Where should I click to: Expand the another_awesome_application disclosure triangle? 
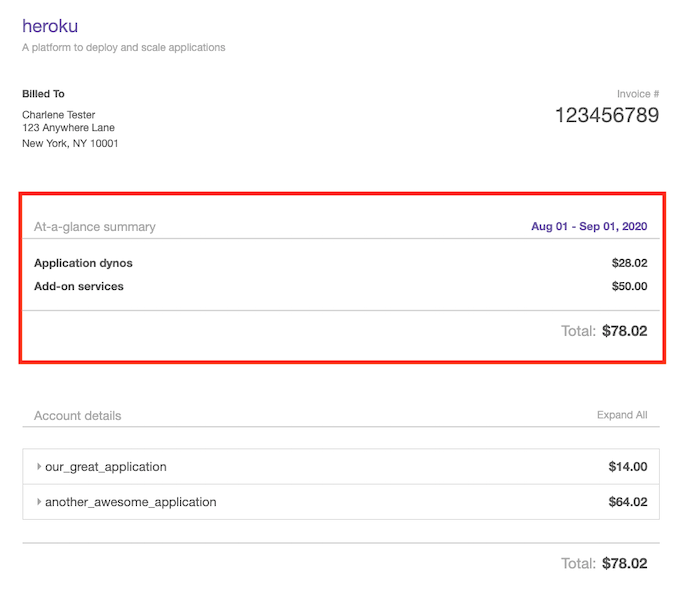click(x=39, y=502)
